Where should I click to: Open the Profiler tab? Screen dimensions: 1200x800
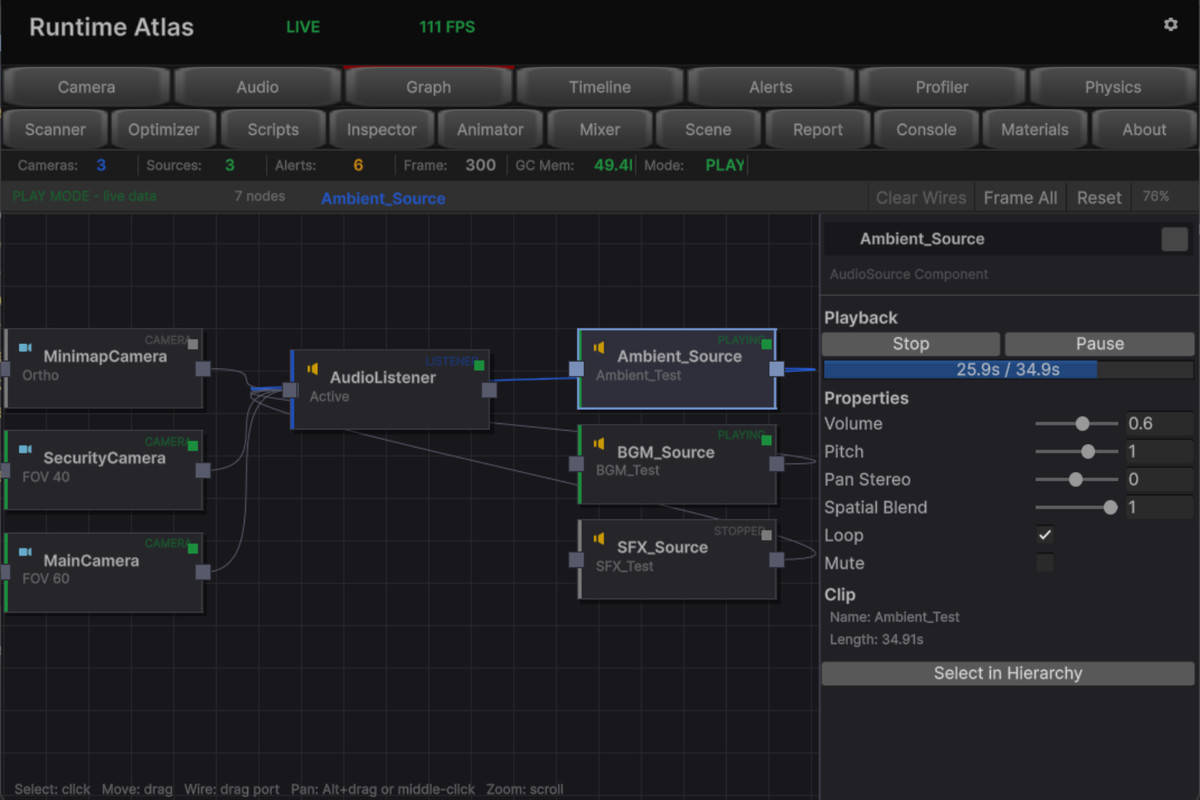pos(942,87)
